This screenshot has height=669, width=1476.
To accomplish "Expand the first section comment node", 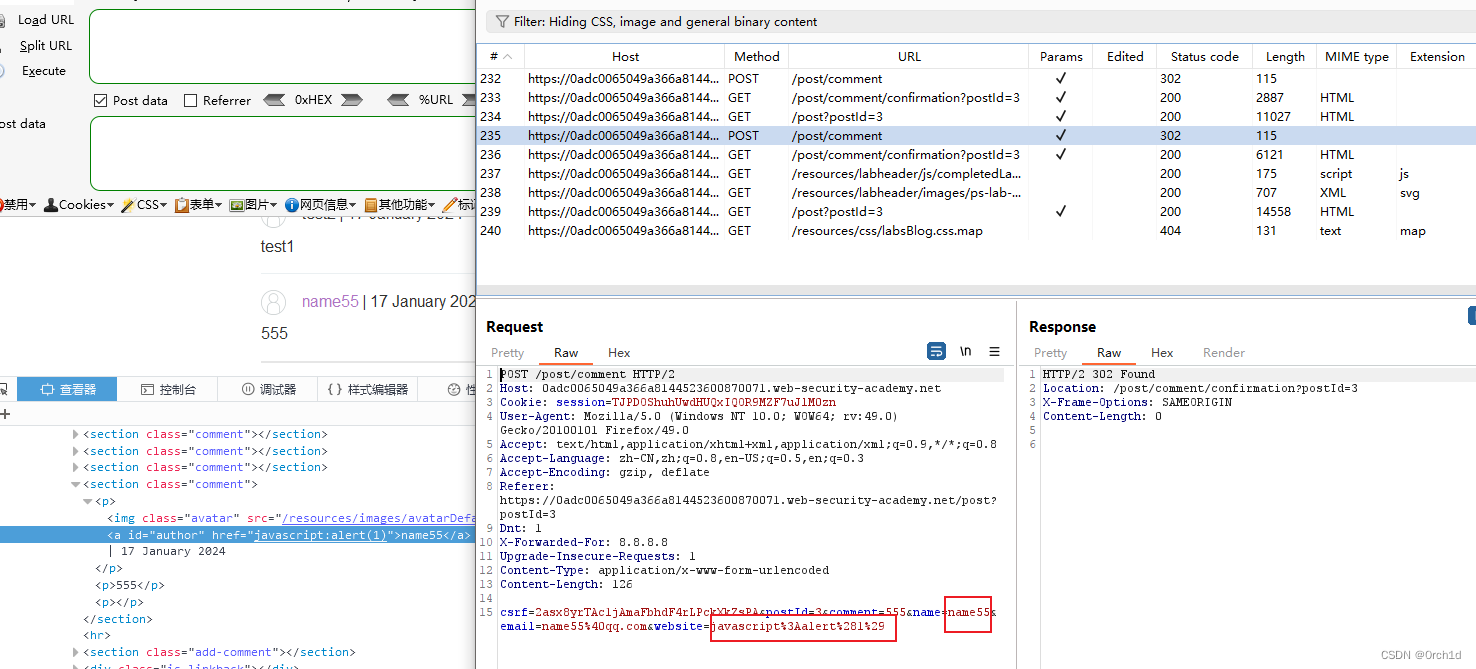I will click(76, 434).
